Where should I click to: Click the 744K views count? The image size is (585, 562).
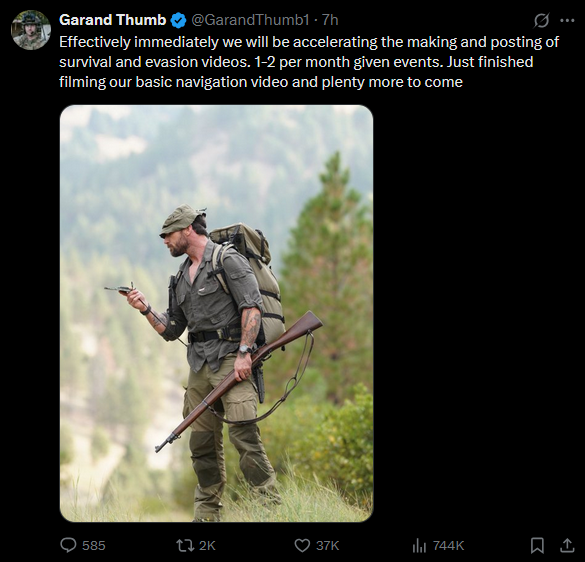[448, 546]
